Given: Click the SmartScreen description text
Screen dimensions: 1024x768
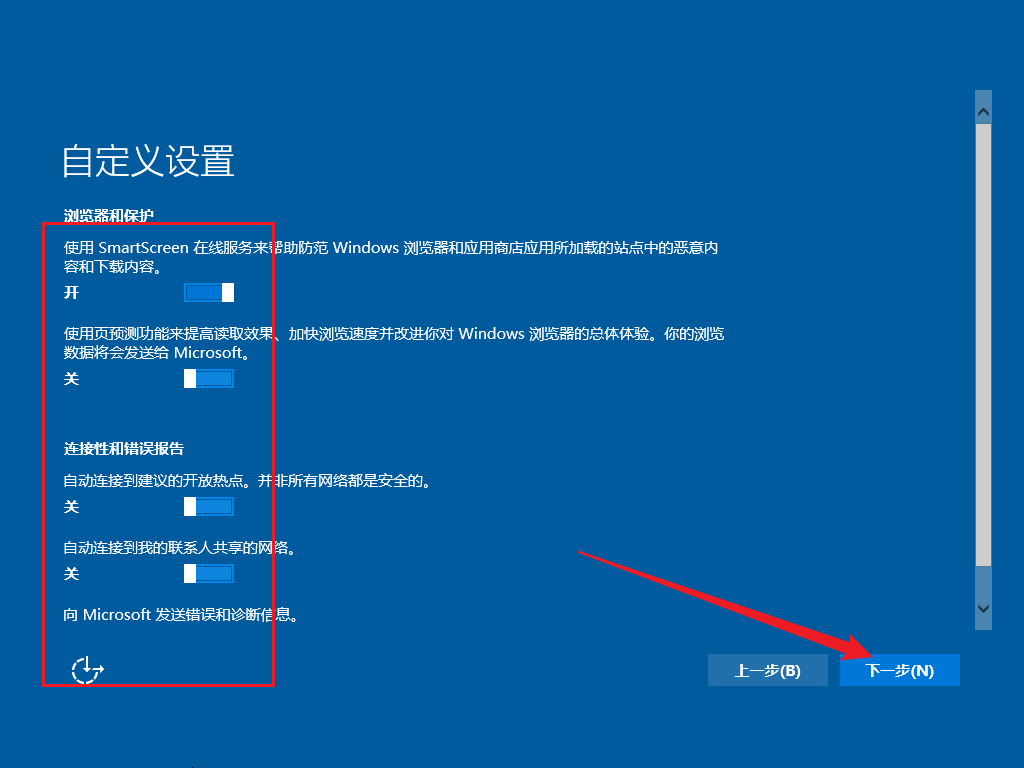Looking at the screenshot, I should [x=391, y=257].
